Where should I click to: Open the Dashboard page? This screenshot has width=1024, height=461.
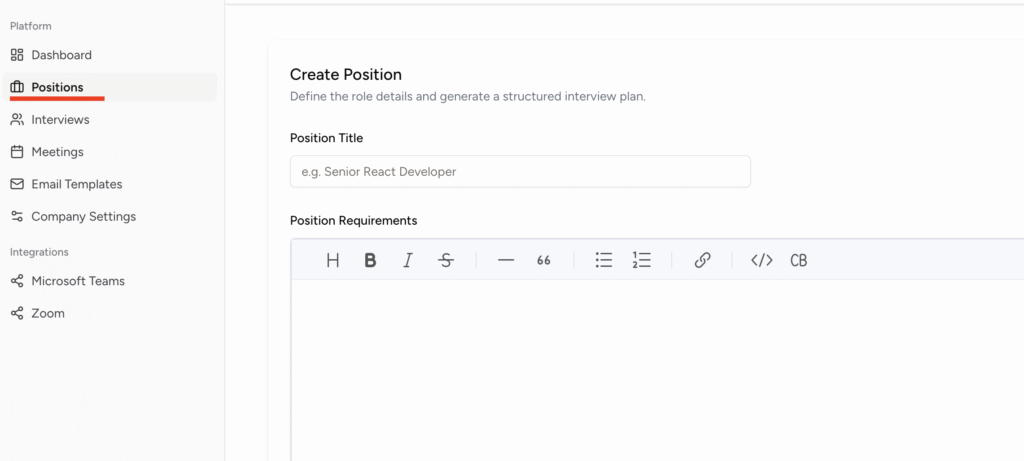[61, 55]
